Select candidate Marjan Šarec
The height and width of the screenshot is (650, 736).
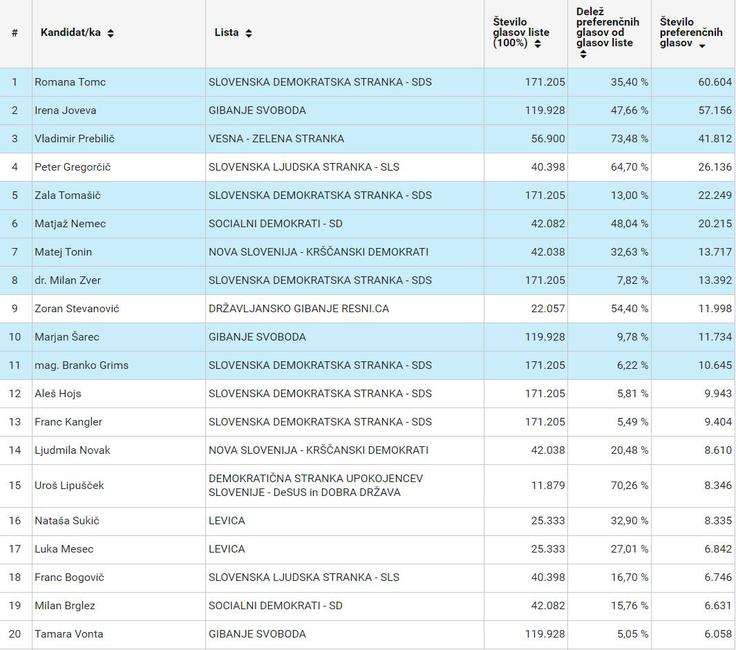(67, 337)
